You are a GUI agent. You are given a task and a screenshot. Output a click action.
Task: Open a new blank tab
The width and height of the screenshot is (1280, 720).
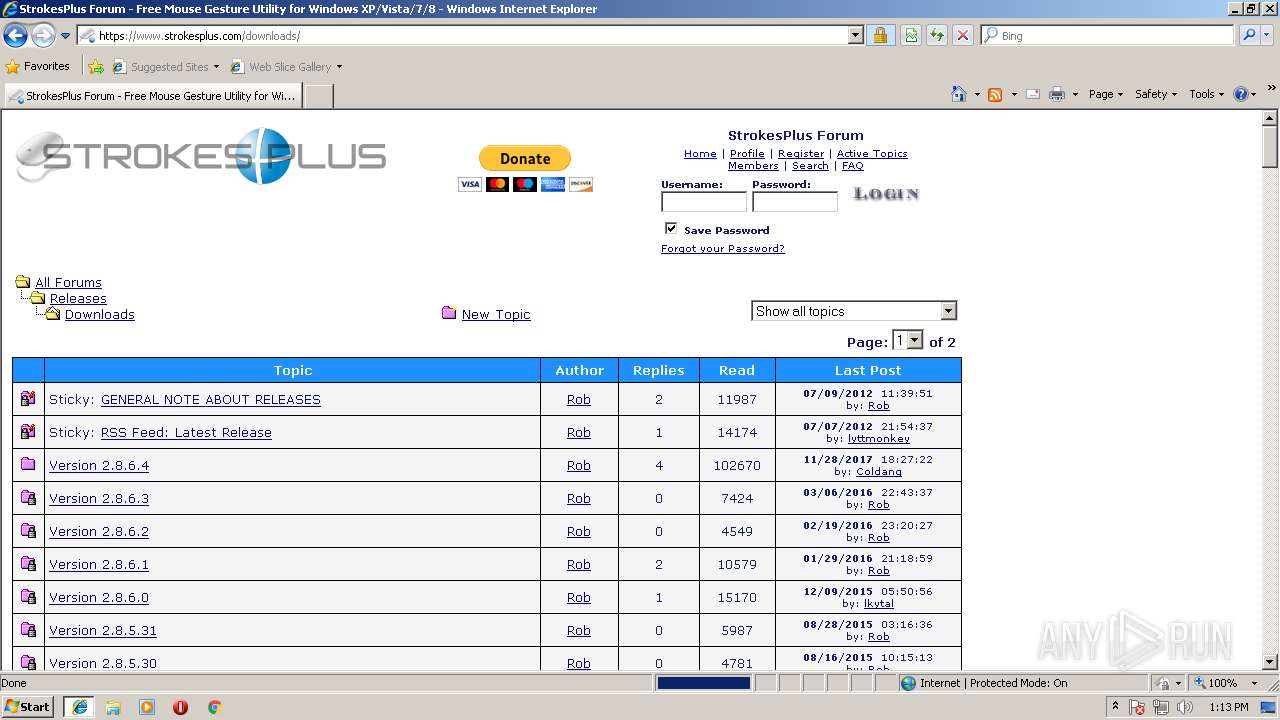pos(318,96)
